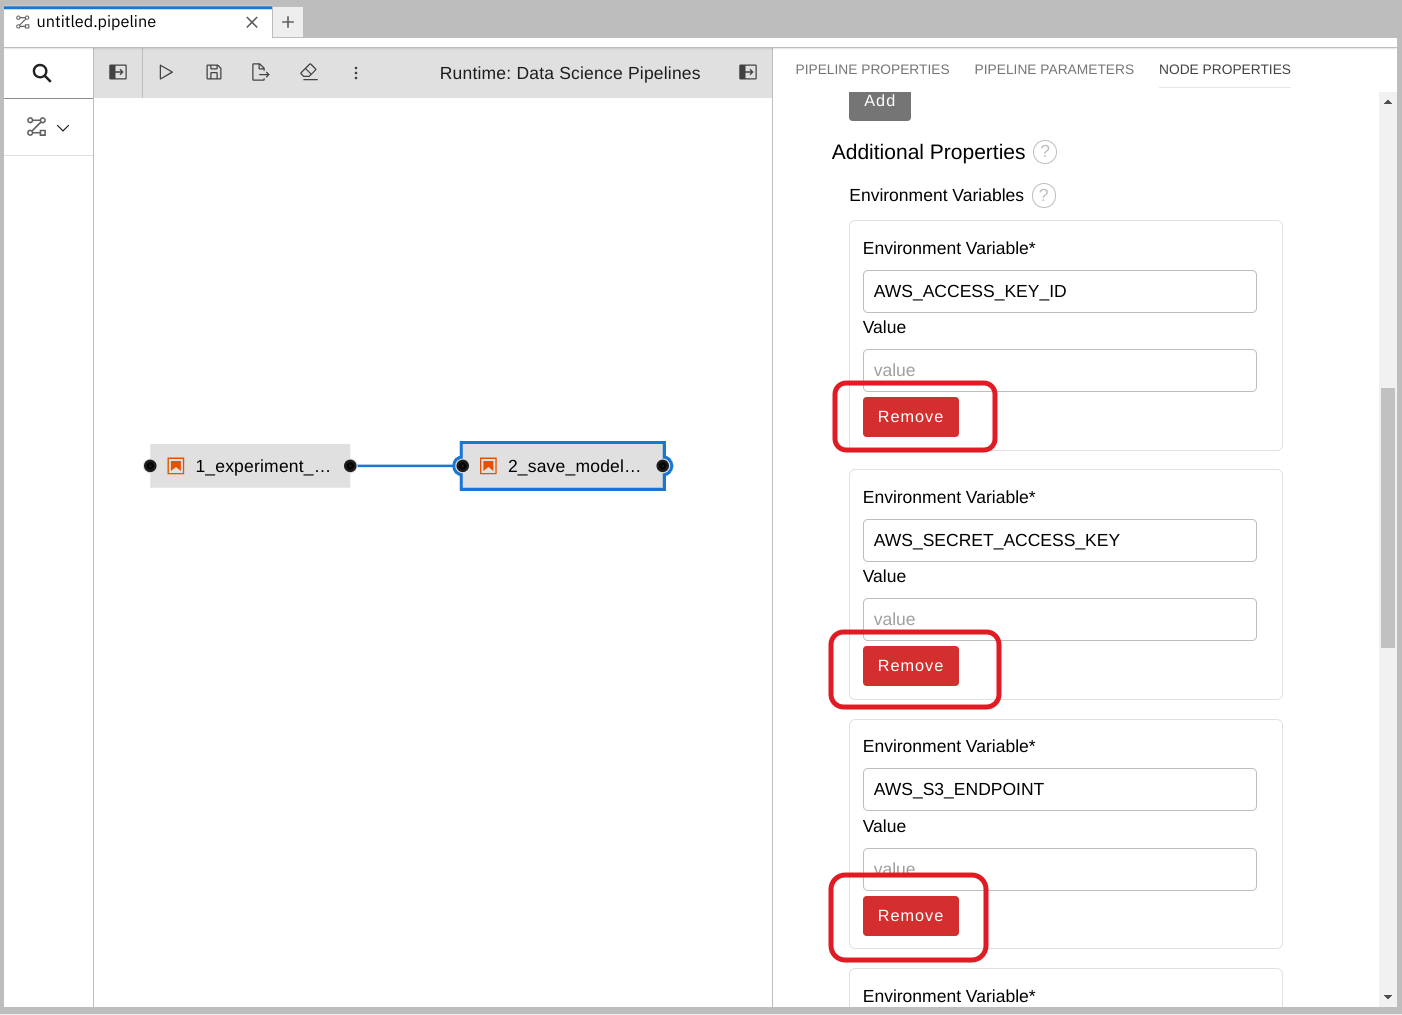The width and height of the screenshot is (1402, 1015).
Task: Open the three-dot overflow menu
Action: [x=356, y=73]
